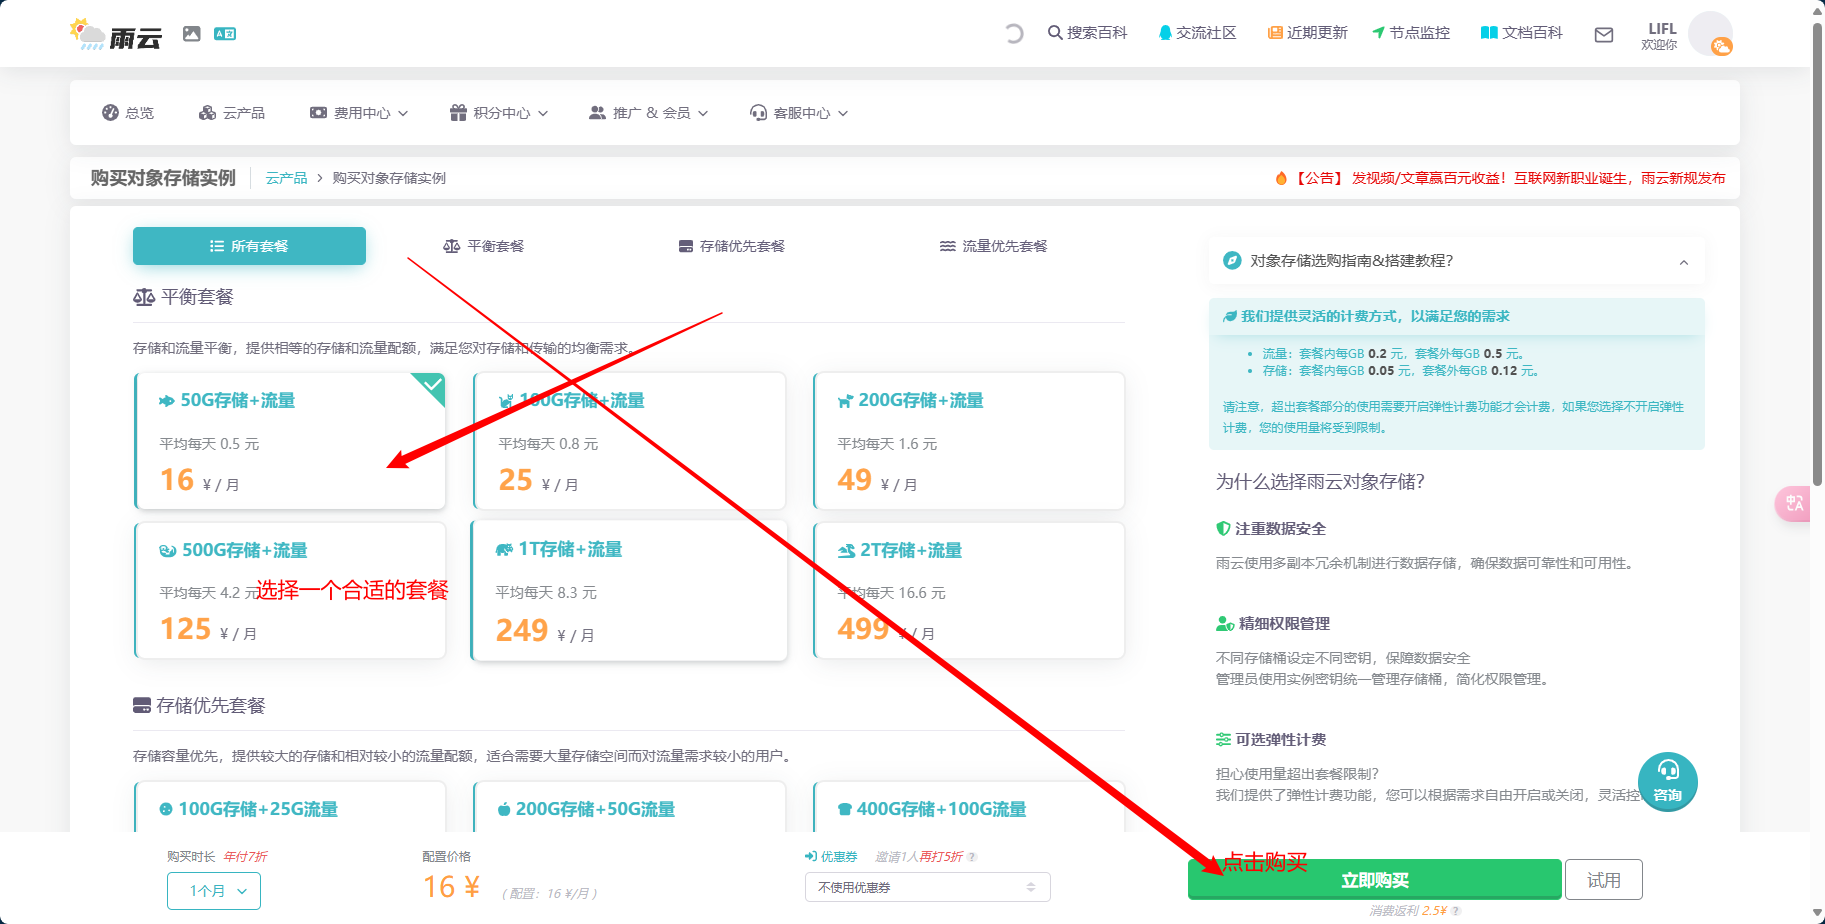Open the 购买时长 1个月 dropdown
Screen dimensions: 1825x924
click(214, 891)
